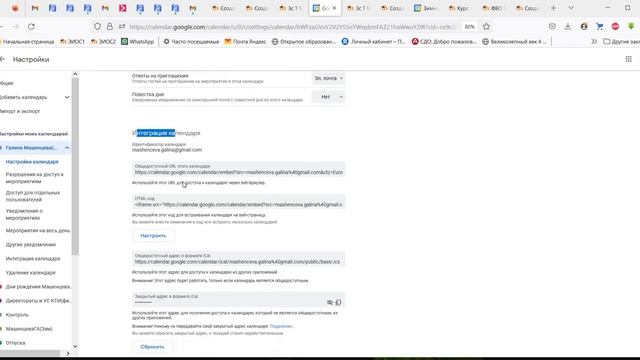
Task: Click the Настроить button
Action: tap(153, 236)
